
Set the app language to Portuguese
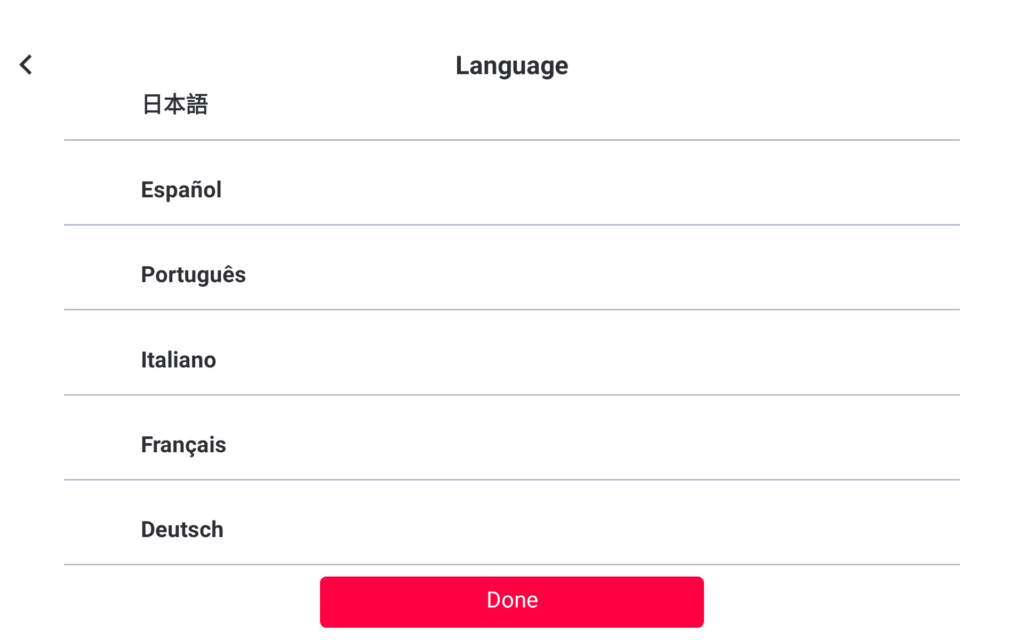(x=193, y=275)
